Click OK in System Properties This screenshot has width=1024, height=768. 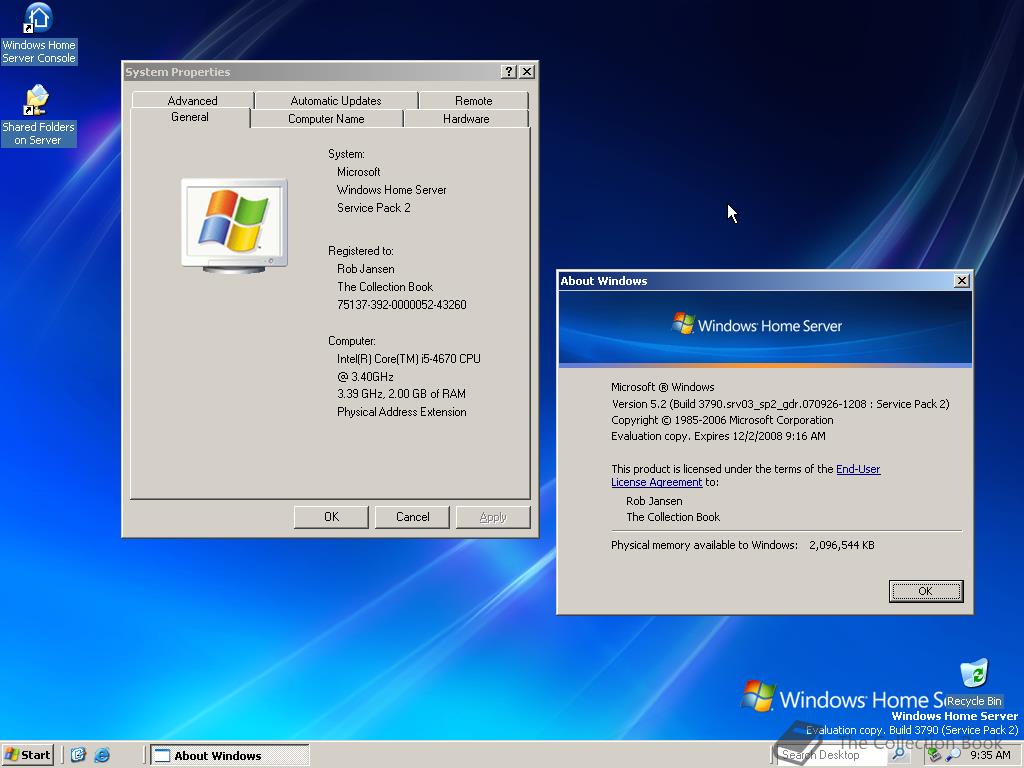(331, 517)
